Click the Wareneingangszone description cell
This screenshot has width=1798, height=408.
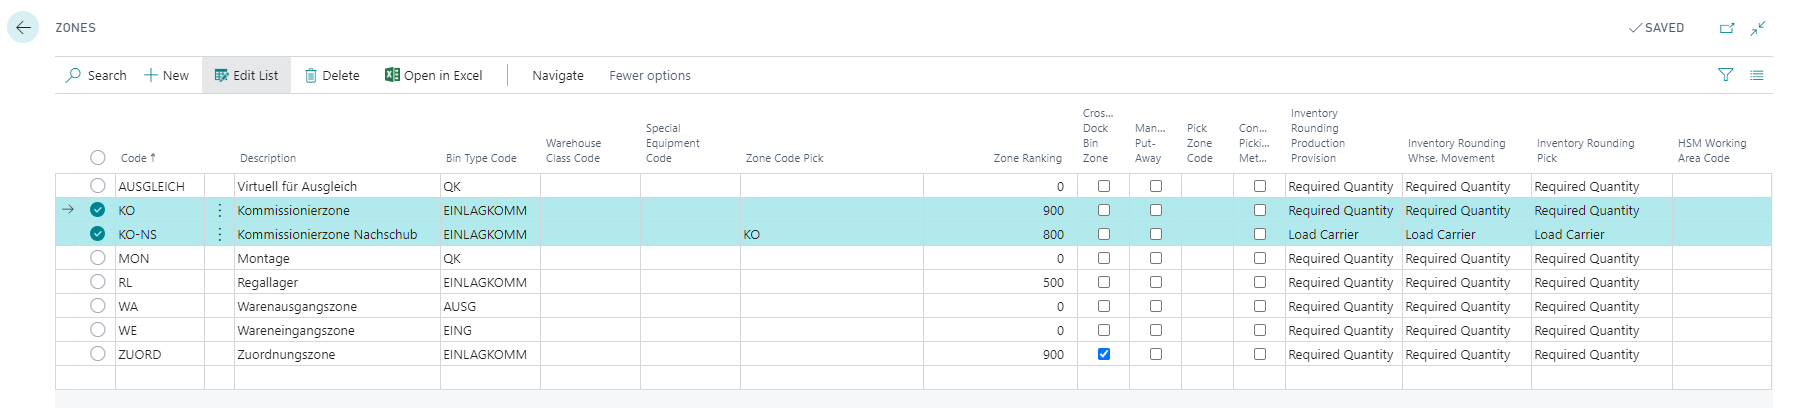(x=337, y=330)
